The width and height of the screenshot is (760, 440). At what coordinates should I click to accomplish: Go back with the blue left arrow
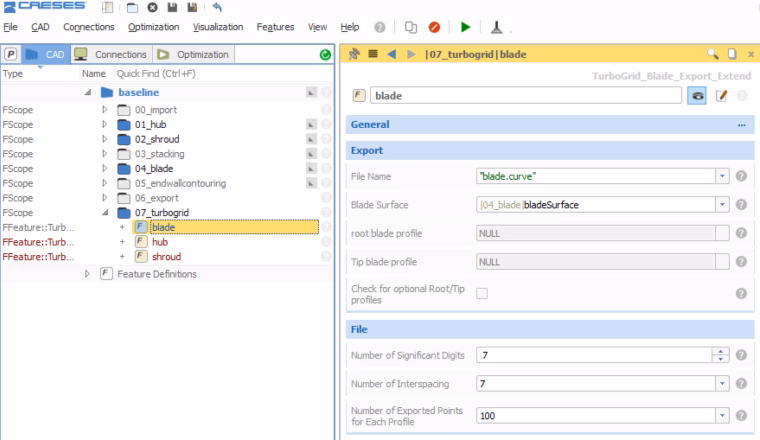click(392, 54)
